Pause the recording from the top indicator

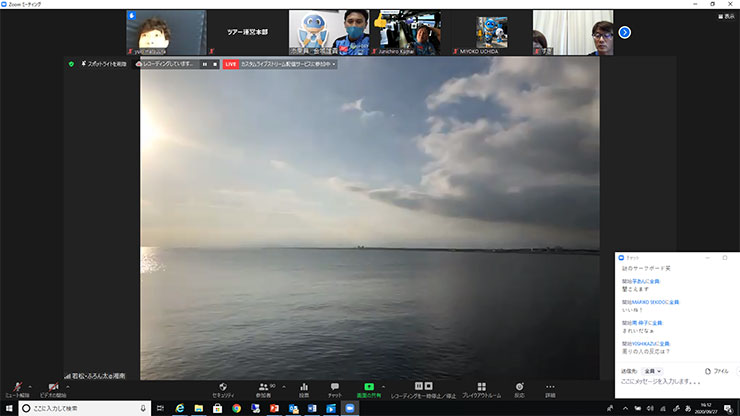pyautogui.click(x=204, y=64)
